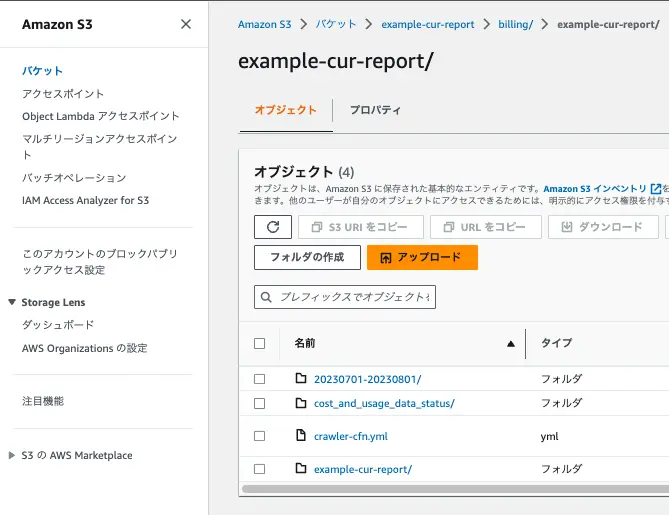This screenshot has width=669, height=515.
Task: Select the オブジェクト tab
Action: tap(285, 110)
